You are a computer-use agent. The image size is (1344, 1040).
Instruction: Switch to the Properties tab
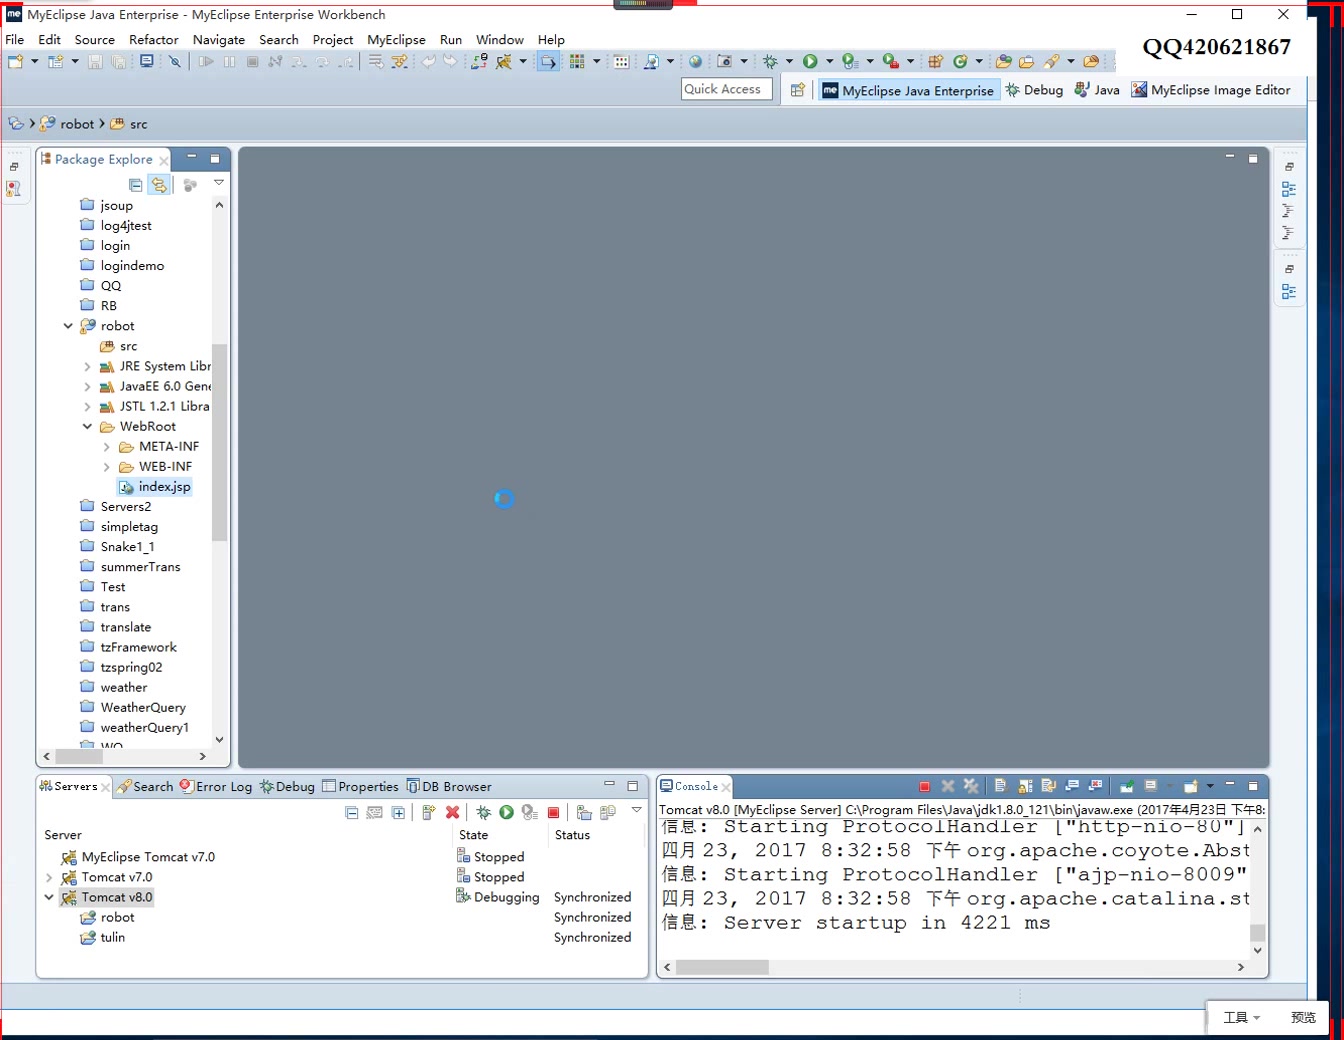click(360, 787)
